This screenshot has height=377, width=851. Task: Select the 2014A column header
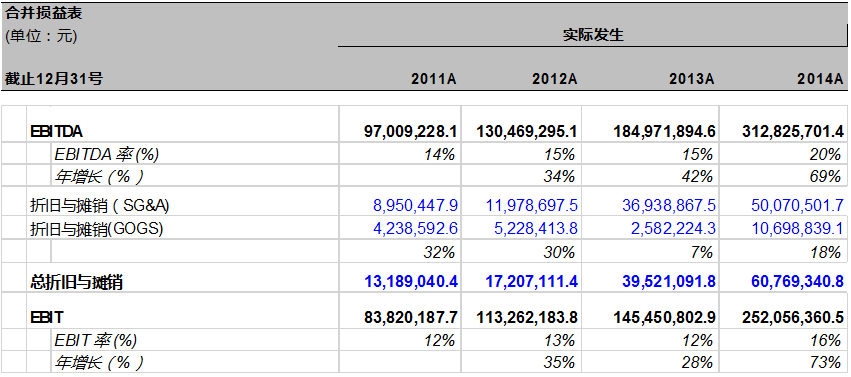[x=820, y=80]
